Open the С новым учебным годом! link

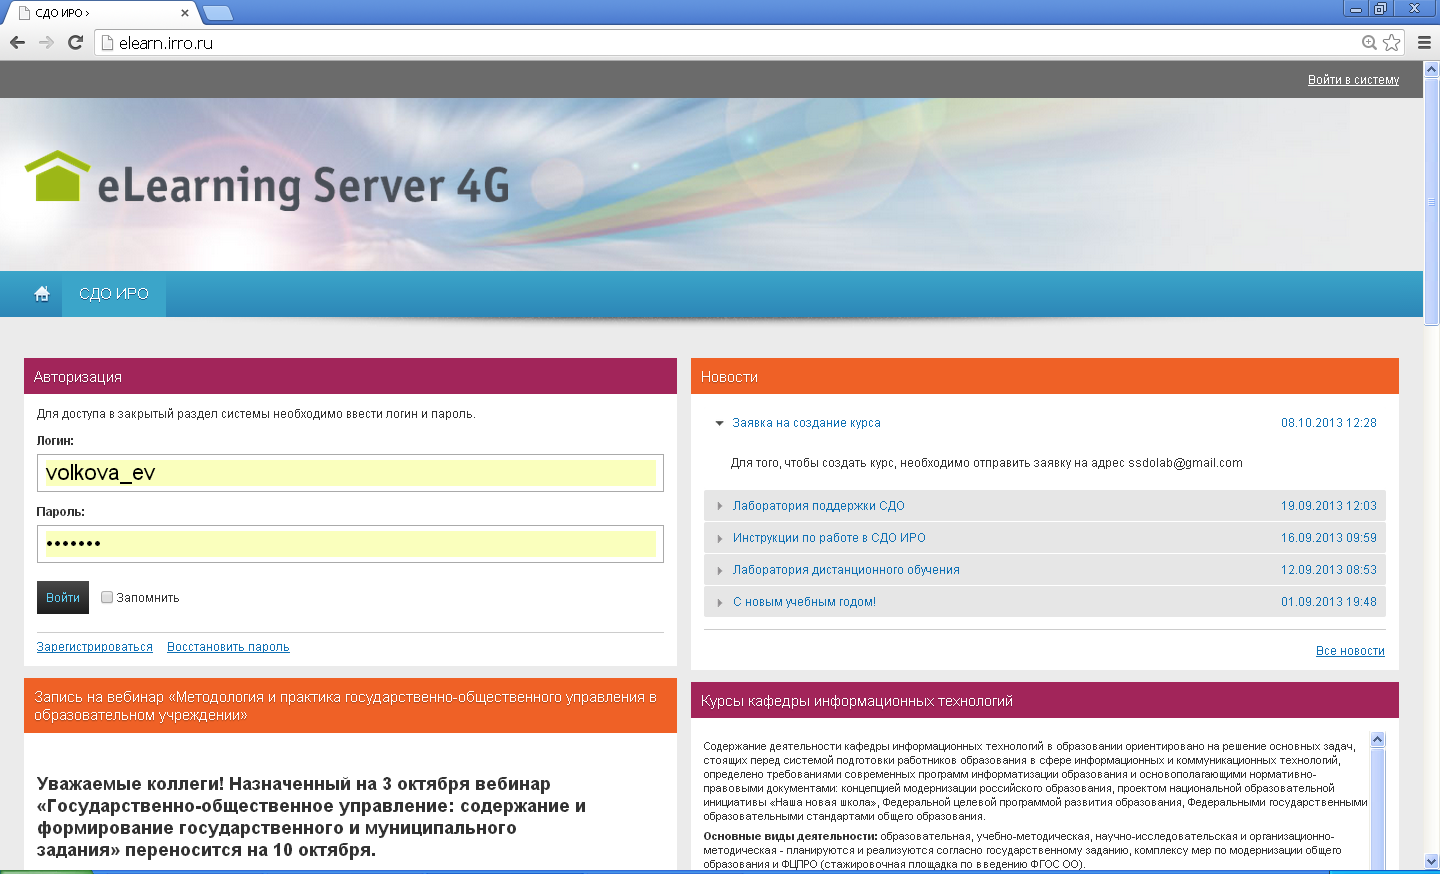[x=804, y=602]
